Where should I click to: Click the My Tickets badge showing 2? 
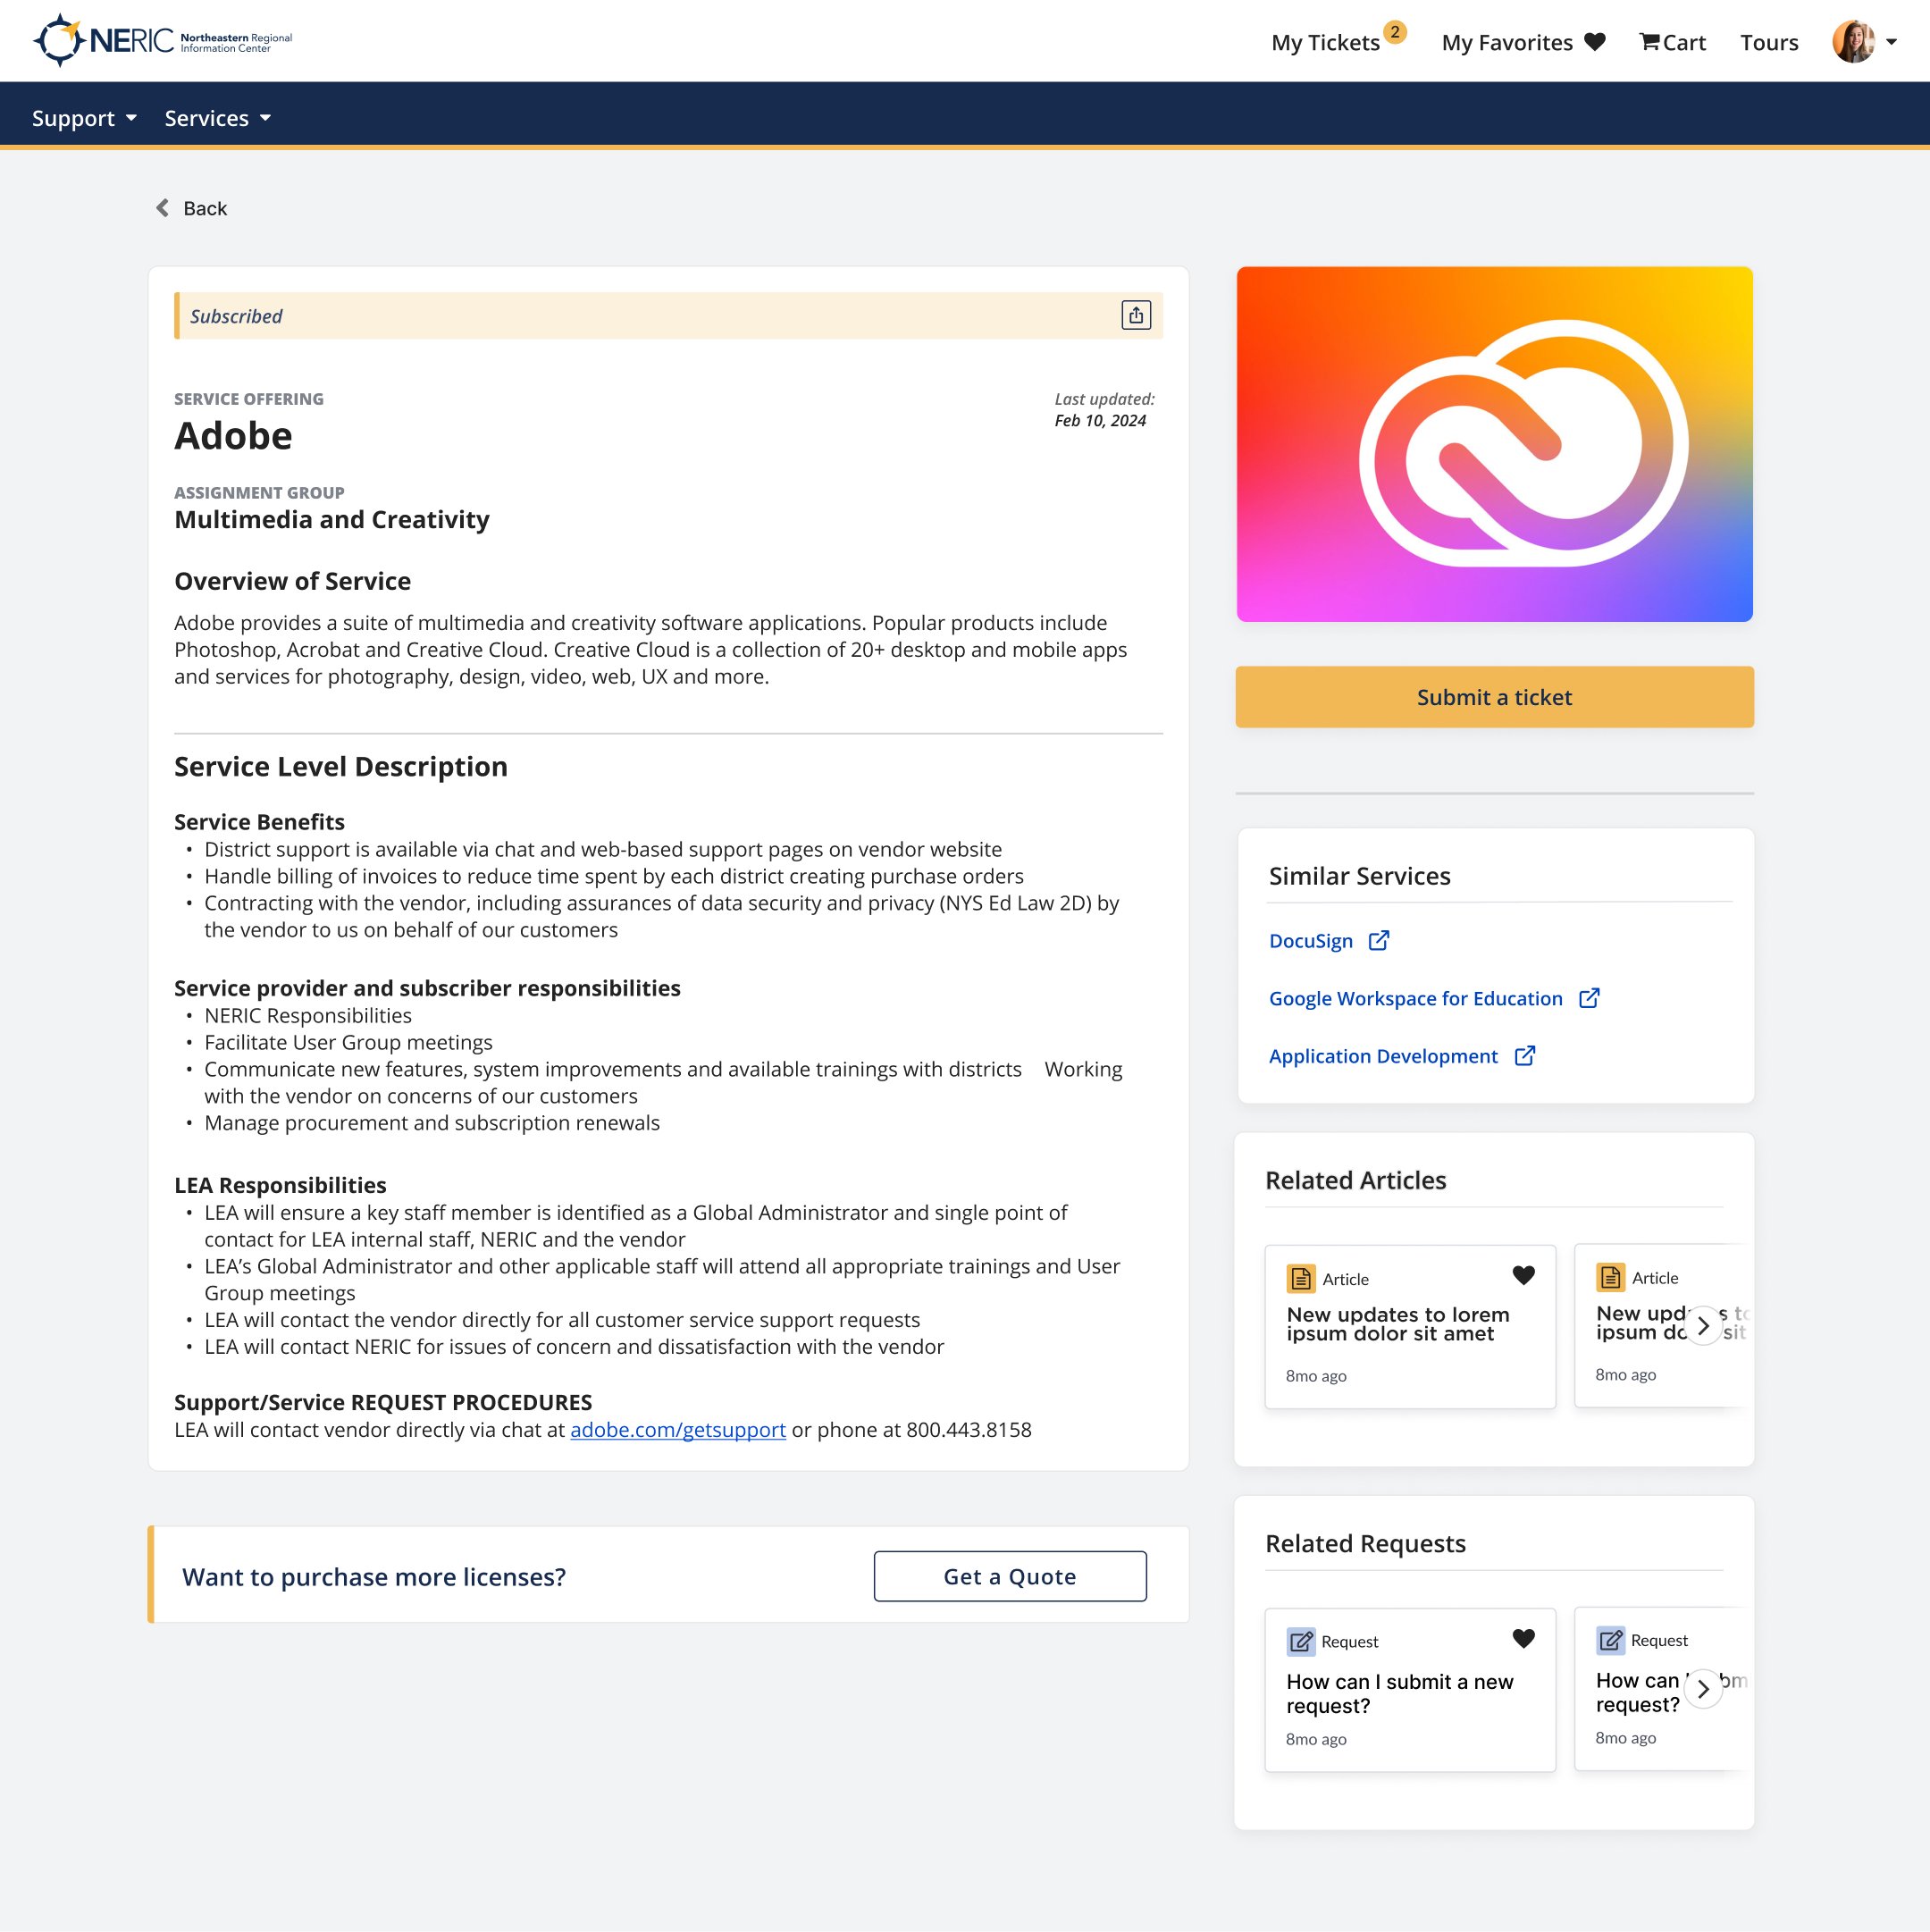(1395, 32)
